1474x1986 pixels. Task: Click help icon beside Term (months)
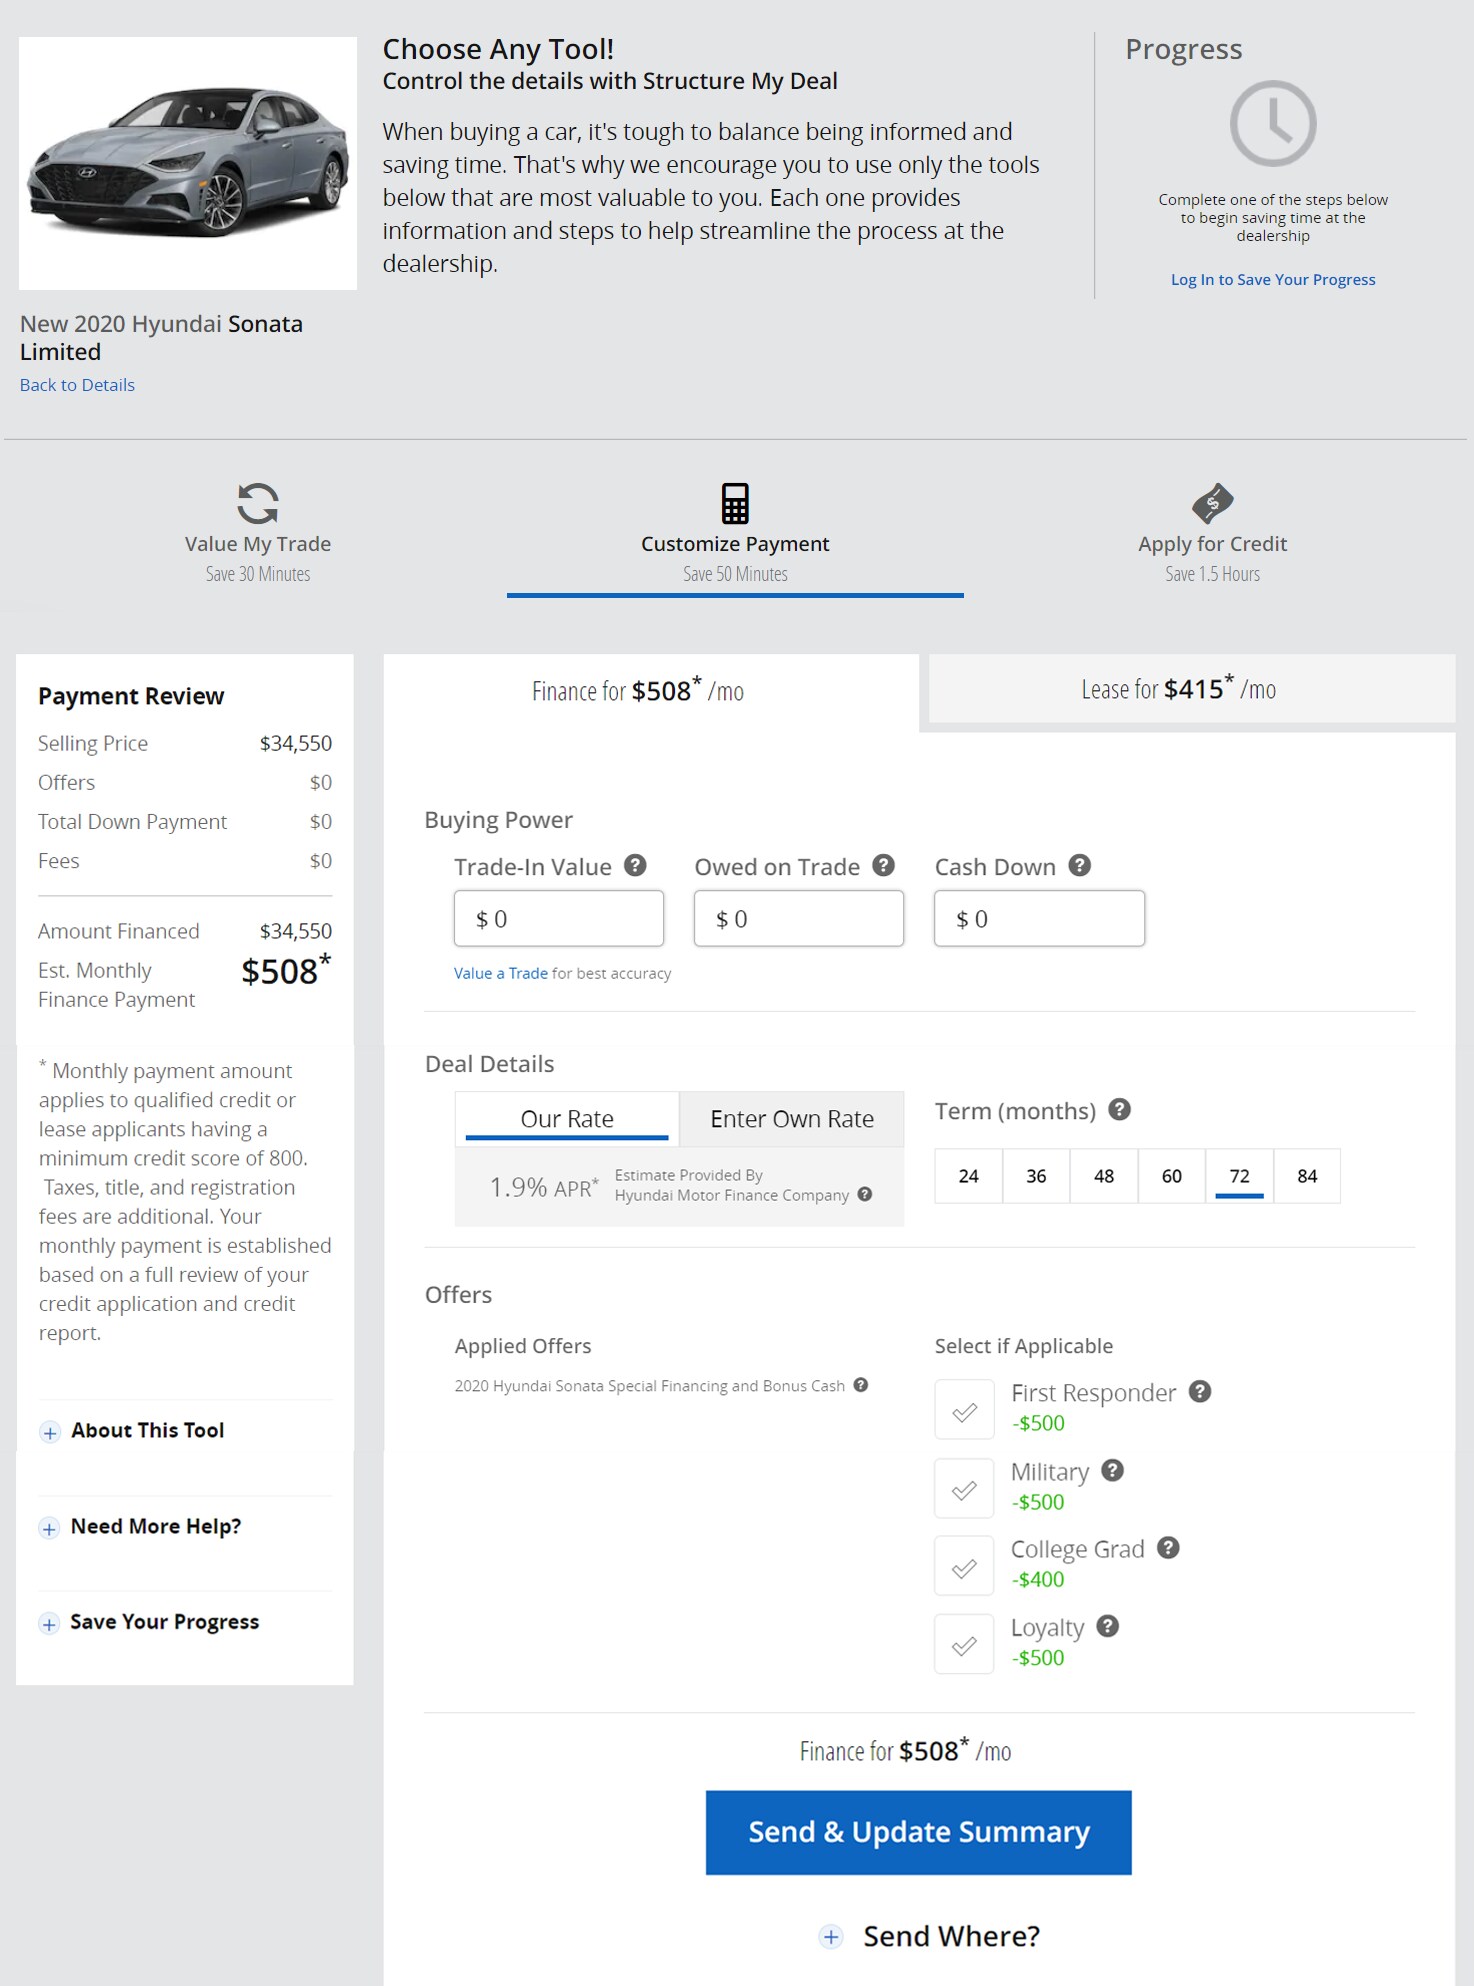tap(1120, 1110)
